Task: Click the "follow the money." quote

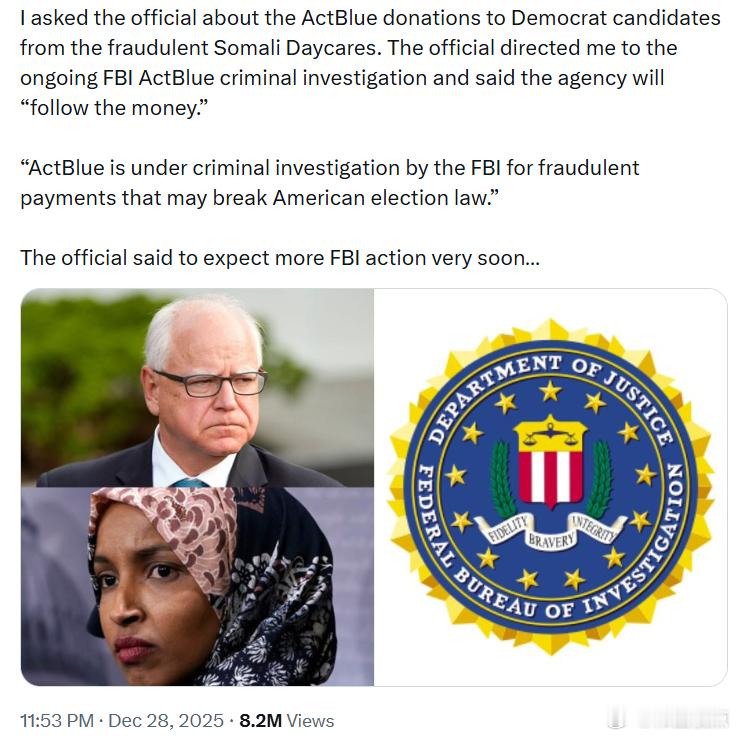Action: coord(114,108)
